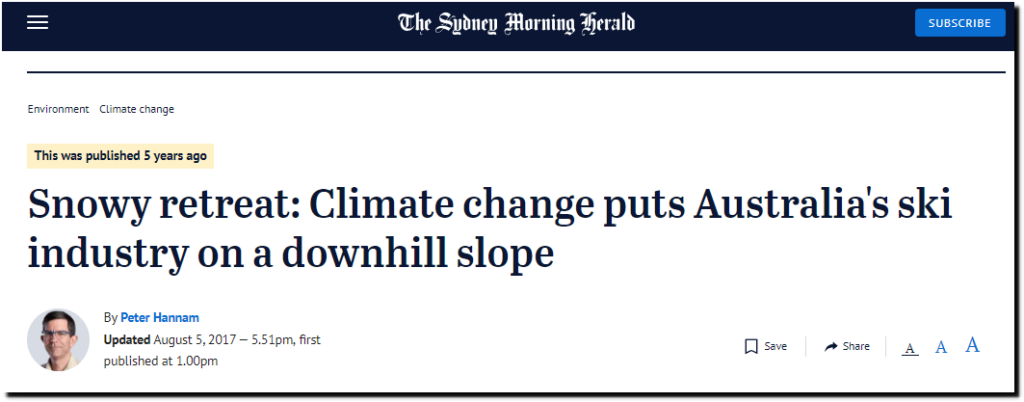Select the largest A text size
Viewport: 1024px width, 402px height.
click(972, 345)
